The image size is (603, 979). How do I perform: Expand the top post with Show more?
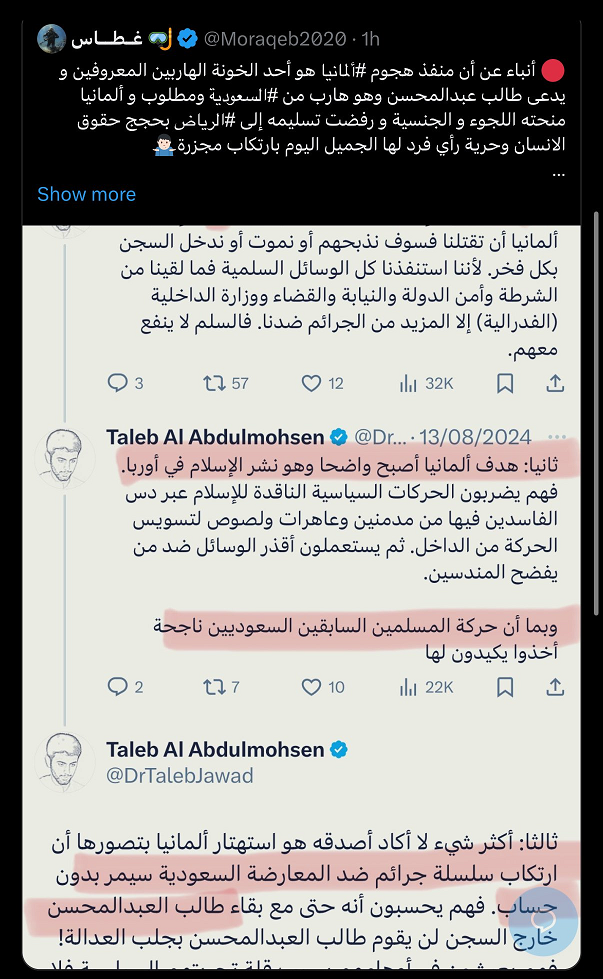86,194
